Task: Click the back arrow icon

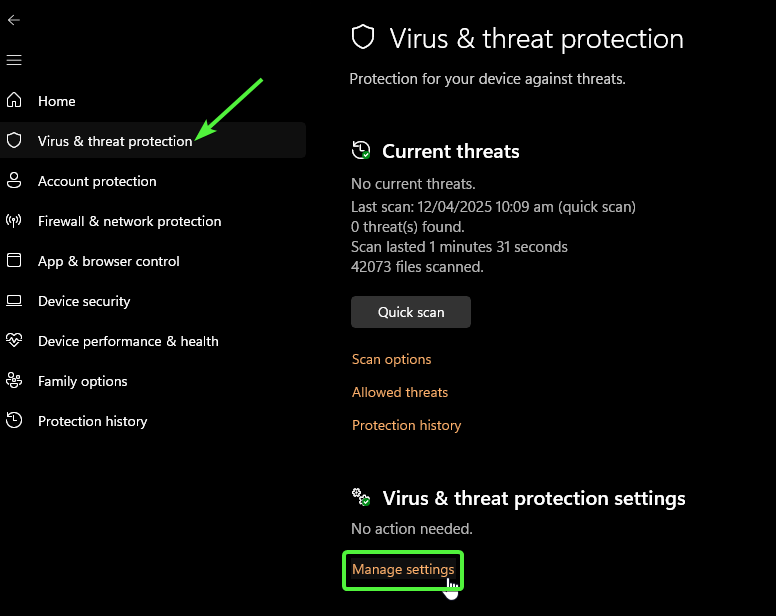Action: (14, 20)
